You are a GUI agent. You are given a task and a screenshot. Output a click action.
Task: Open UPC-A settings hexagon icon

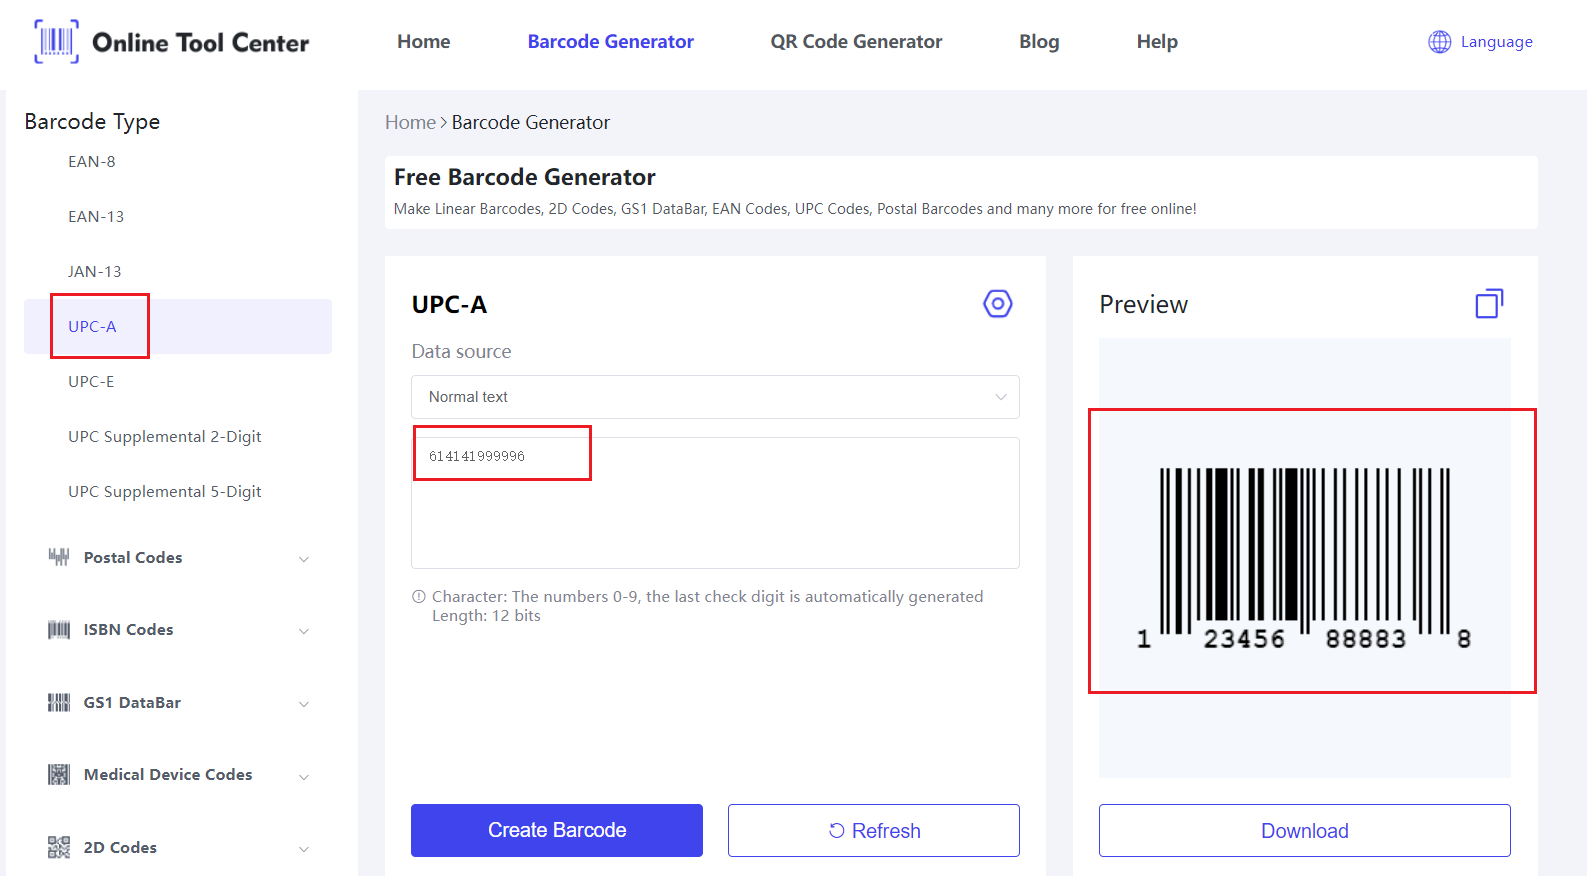997,304
